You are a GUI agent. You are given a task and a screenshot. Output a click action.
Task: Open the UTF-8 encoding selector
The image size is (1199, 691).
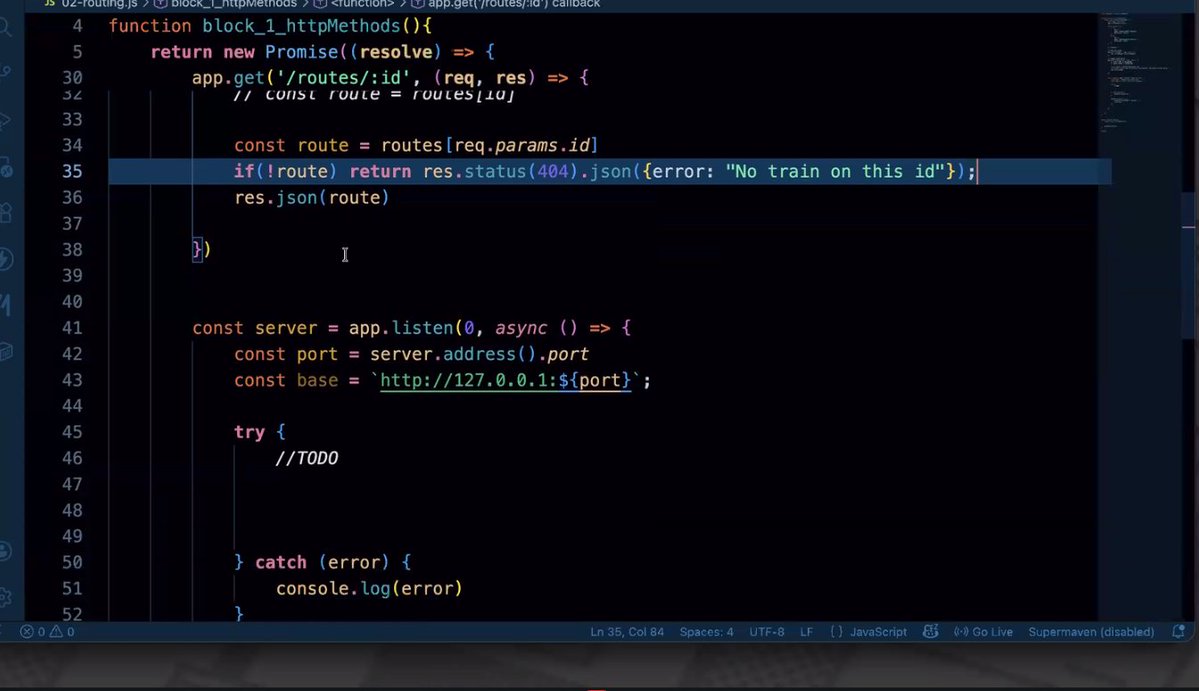click(767, 631)
